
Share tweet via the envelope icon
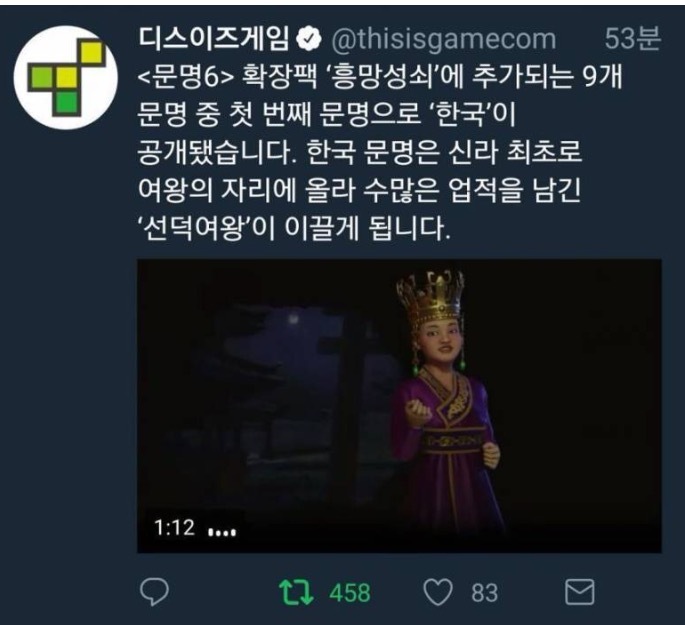579,592
